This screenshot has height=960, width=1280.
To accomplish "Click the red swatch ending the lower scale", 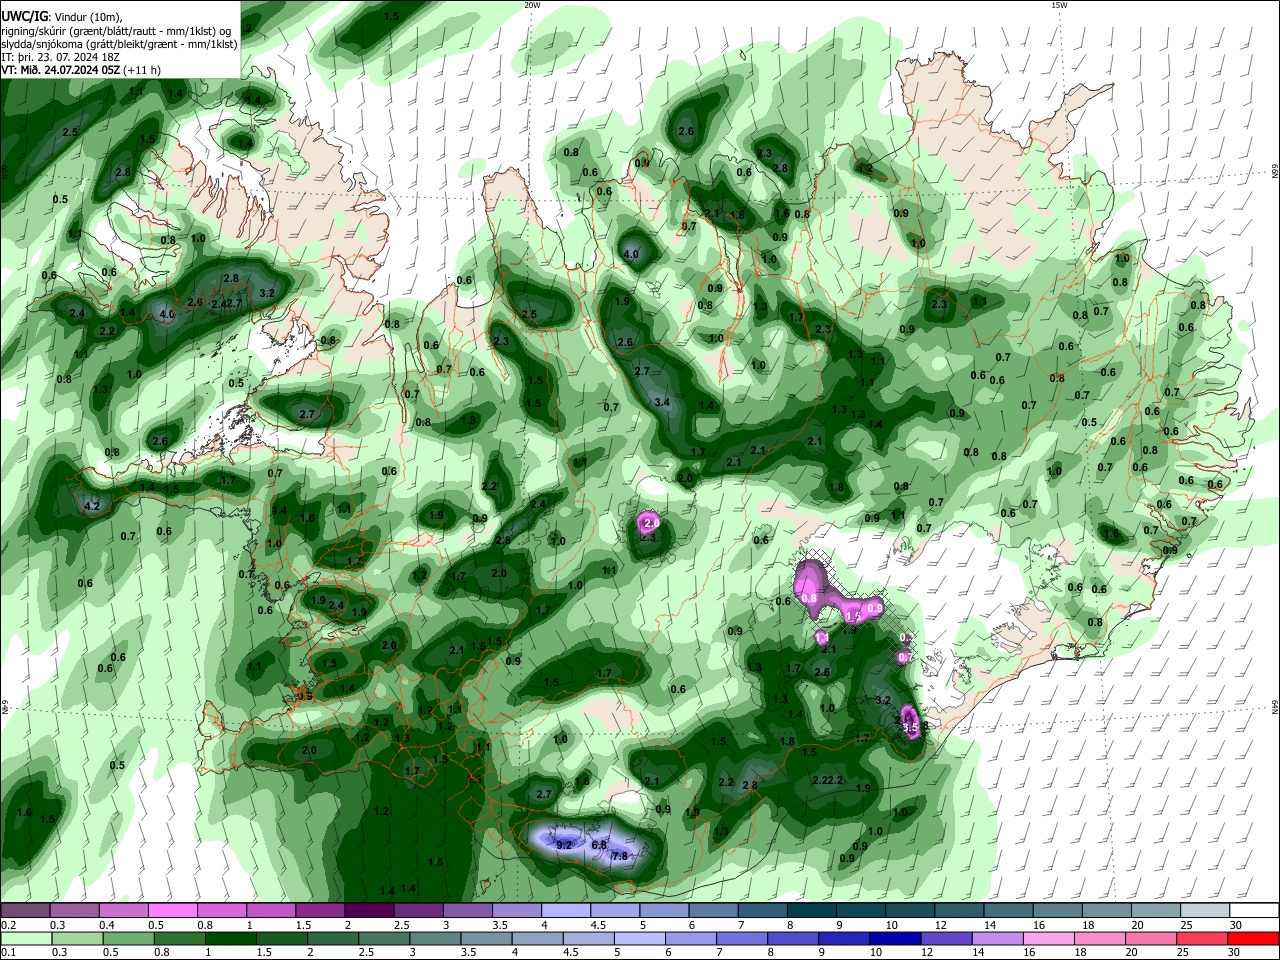I will pyautogui.click(x=1255, y=938).
